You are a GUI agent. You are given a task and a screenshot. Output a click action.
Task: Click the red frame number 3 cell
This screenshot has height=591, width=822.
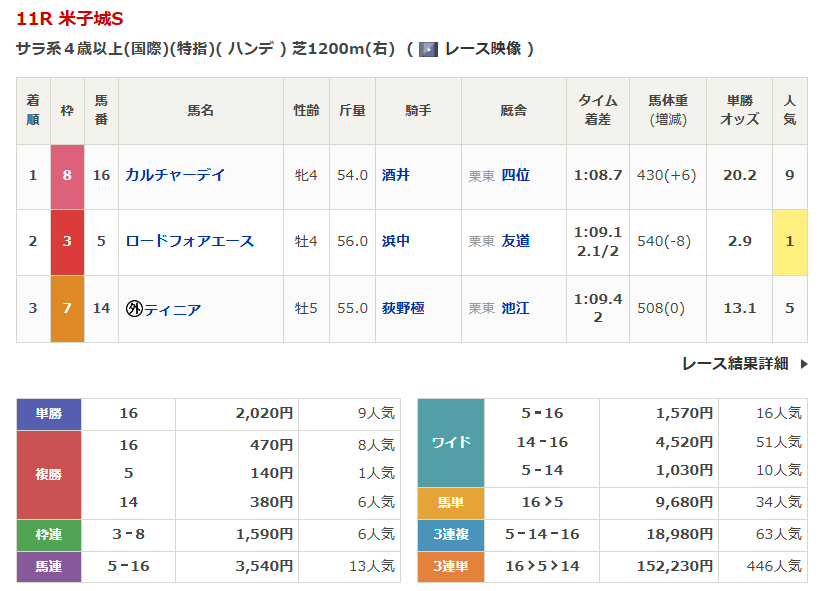67,241
